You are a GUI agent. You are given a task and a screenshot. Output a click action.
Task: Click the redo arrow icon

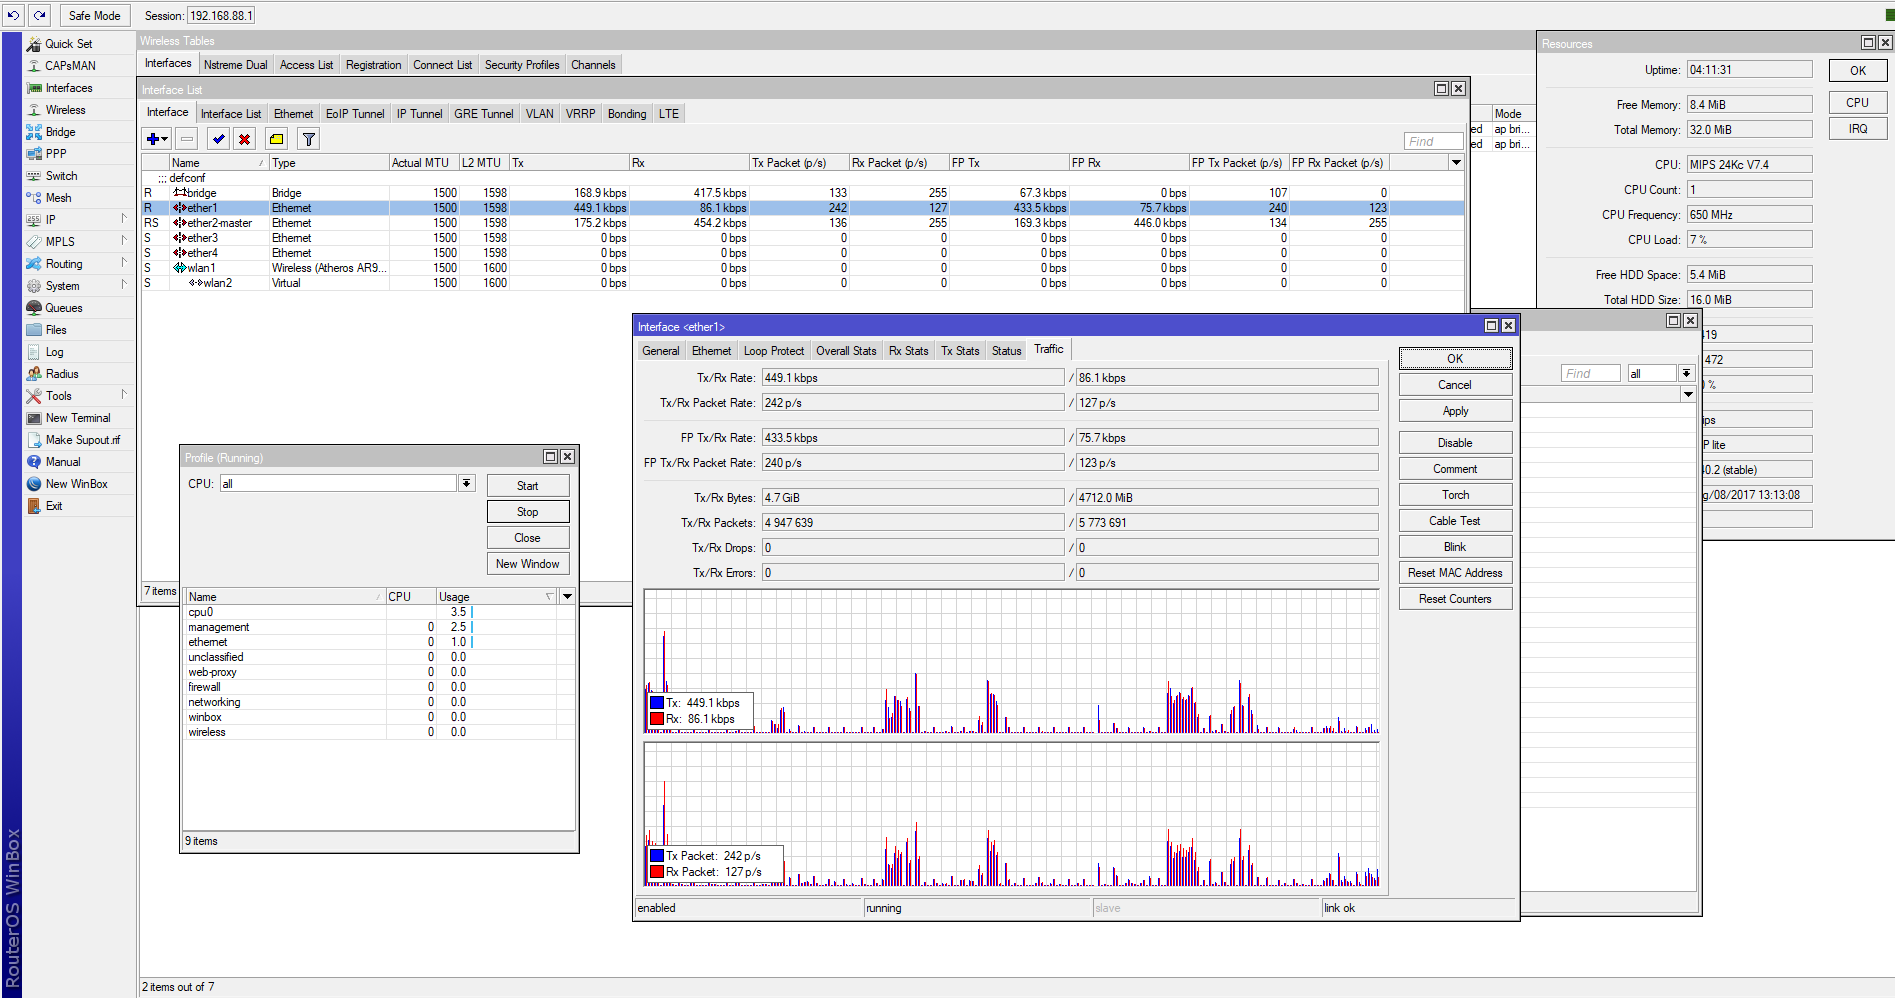(40, 15)
